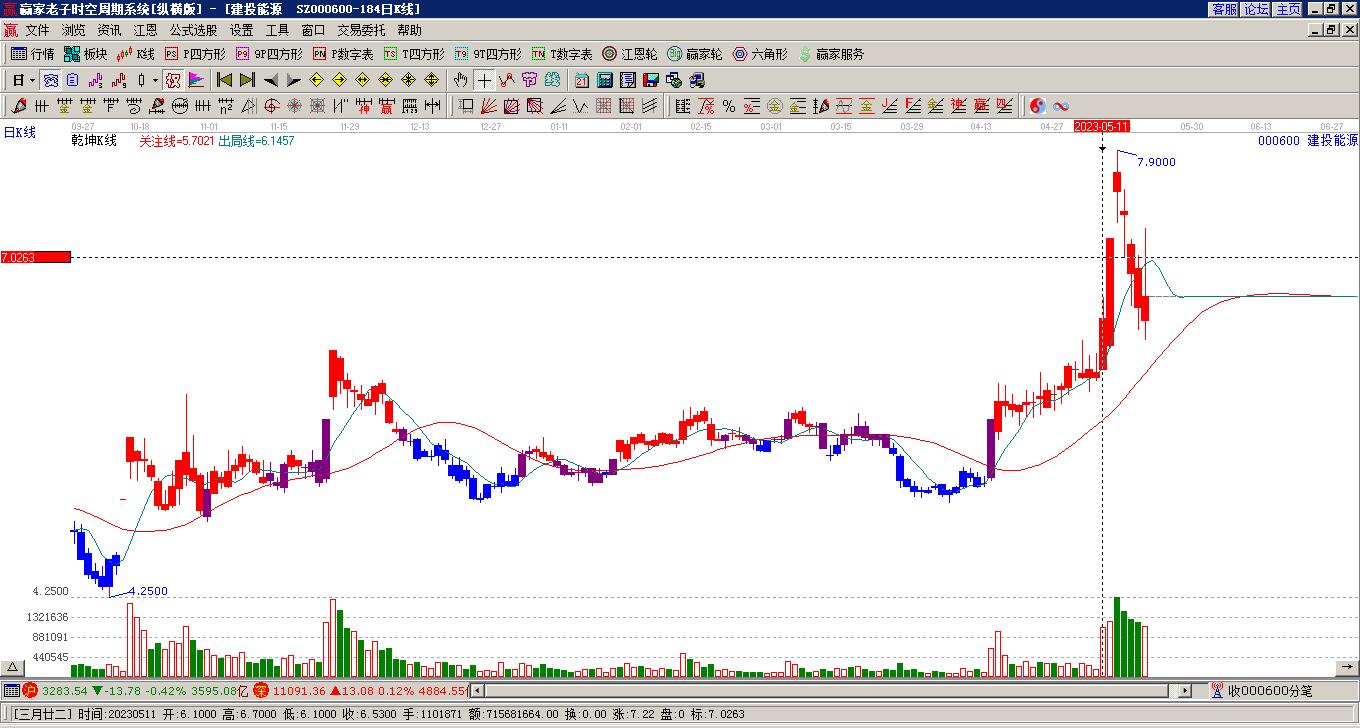Launch the 江恩轮 Gann wheel
The height and width of the screenshot is (728, 1360).
pos(630,54)
